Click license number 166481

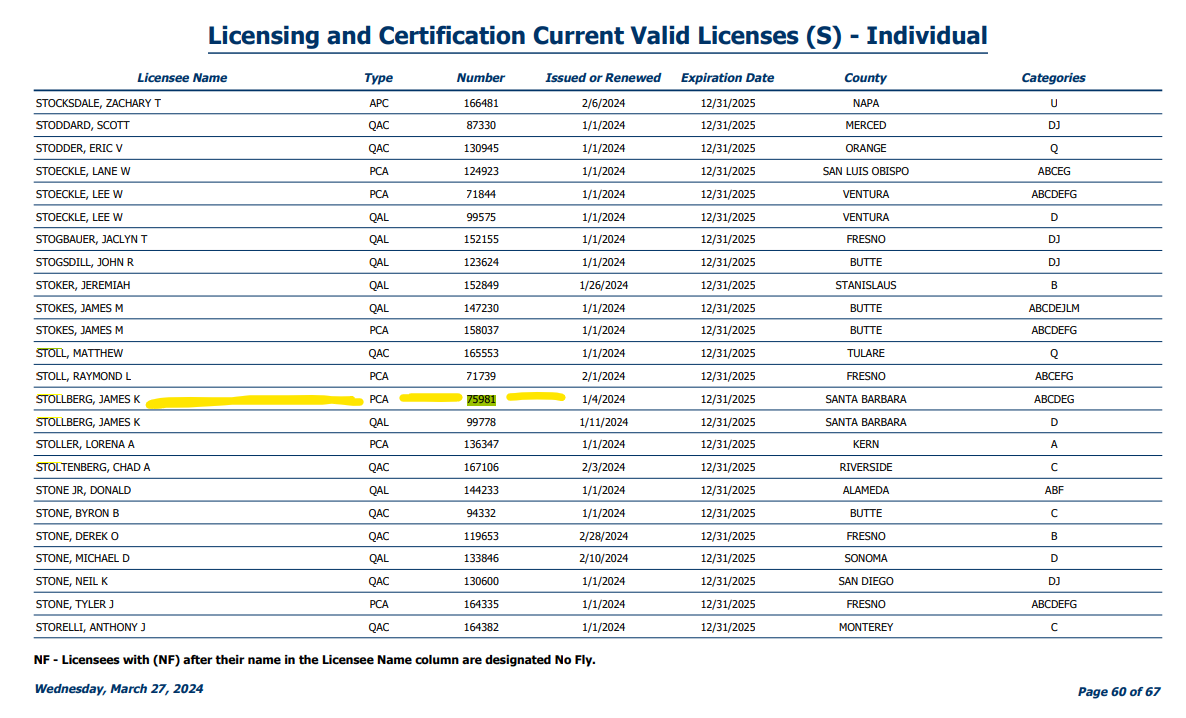(481, 103)
